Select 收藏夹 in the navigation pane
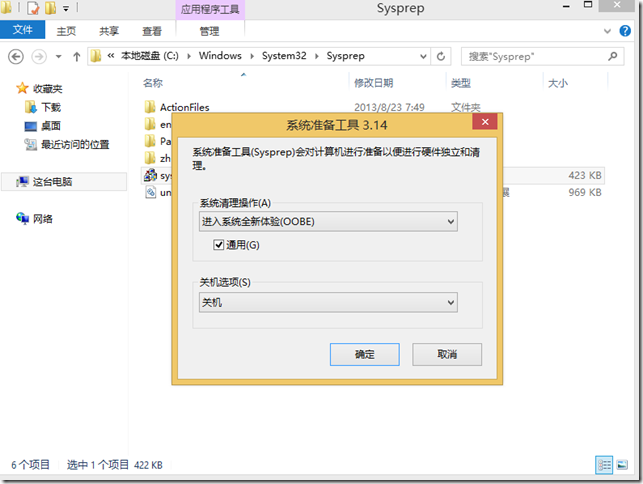Image resolution: width=643 pixels, height=484 pixels. [48, 89]
